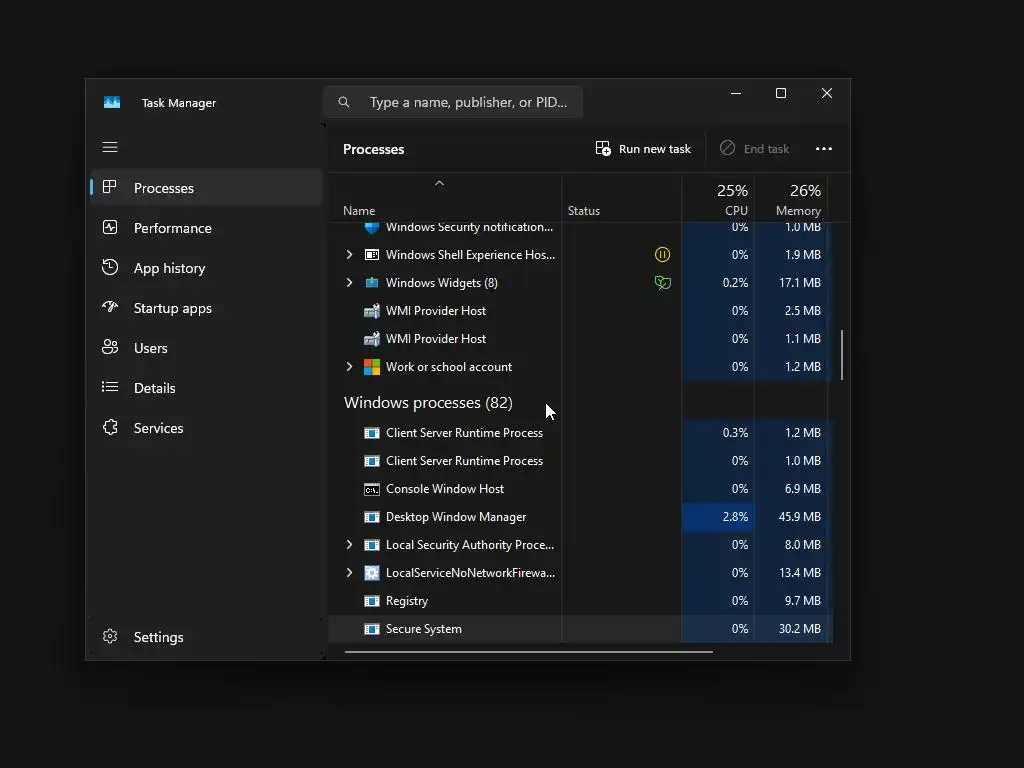The height and width of the screenshot is (768, 1024).
Task: Click the Work or school account icon
Action: (x=372, y=367)
